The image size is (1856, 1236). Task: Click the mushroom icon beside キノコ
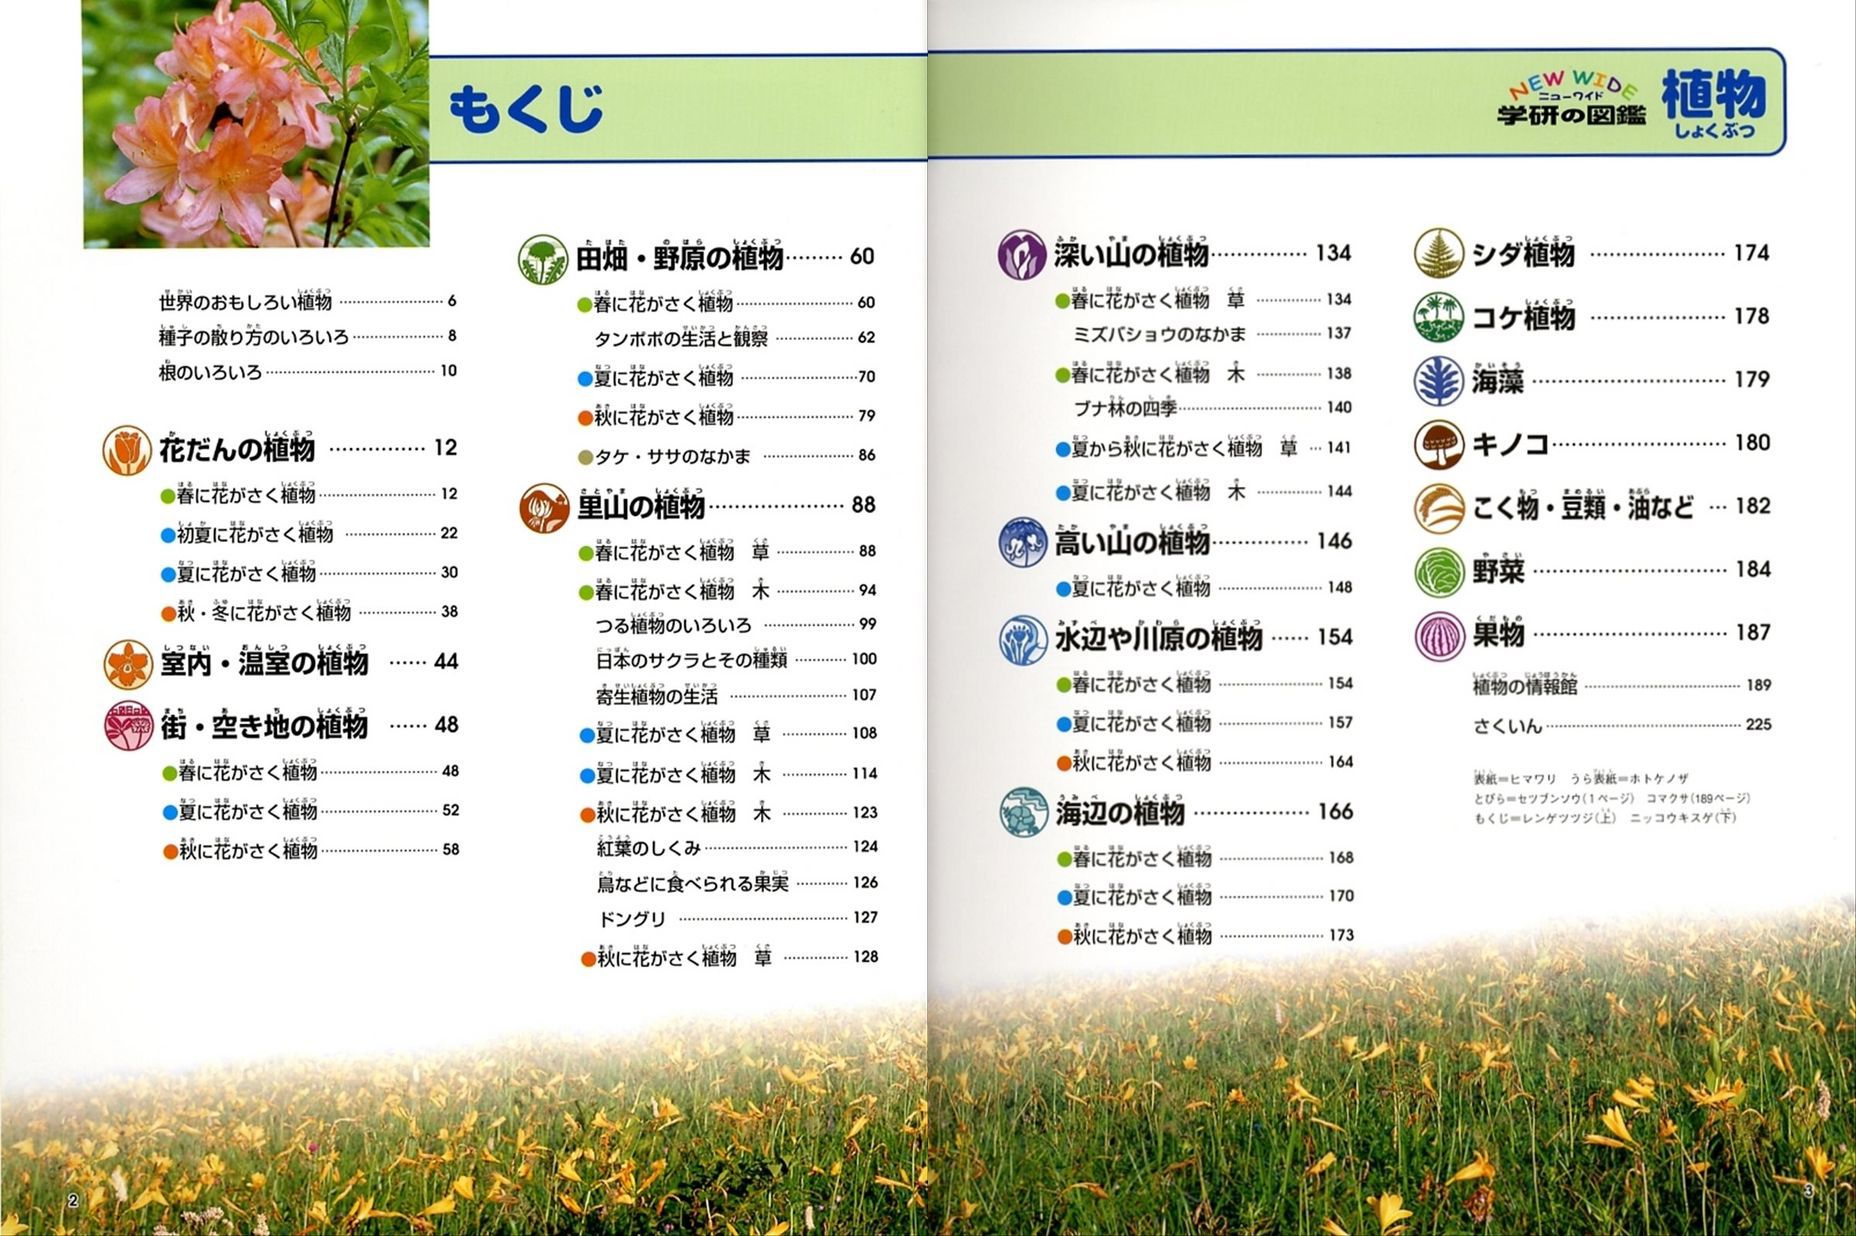pos(1439,444)
